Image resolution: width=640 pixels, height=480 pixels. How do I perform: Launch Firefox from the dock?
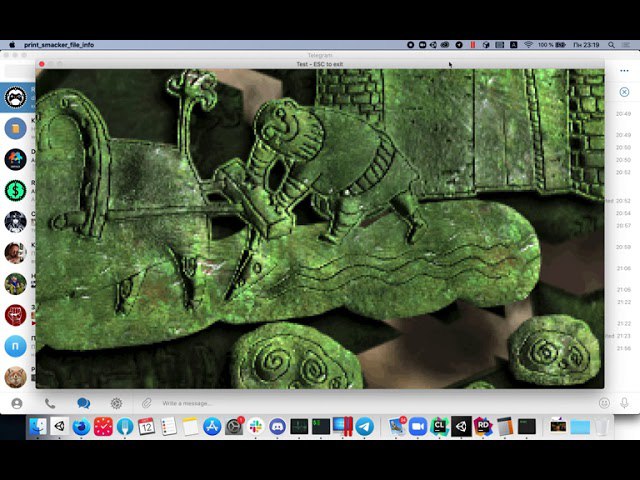81,427
